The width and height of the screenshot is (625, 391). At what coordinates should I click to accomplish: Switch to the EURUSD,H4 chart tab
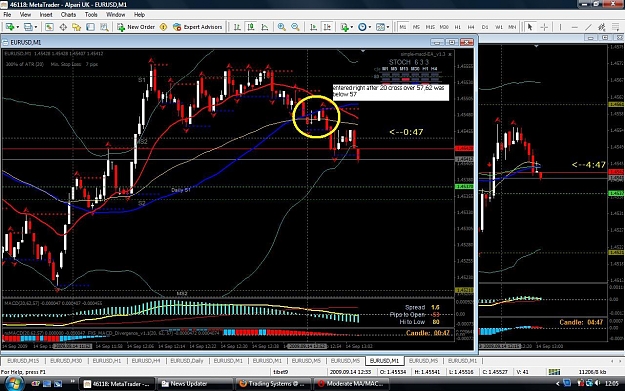point(145,361)
